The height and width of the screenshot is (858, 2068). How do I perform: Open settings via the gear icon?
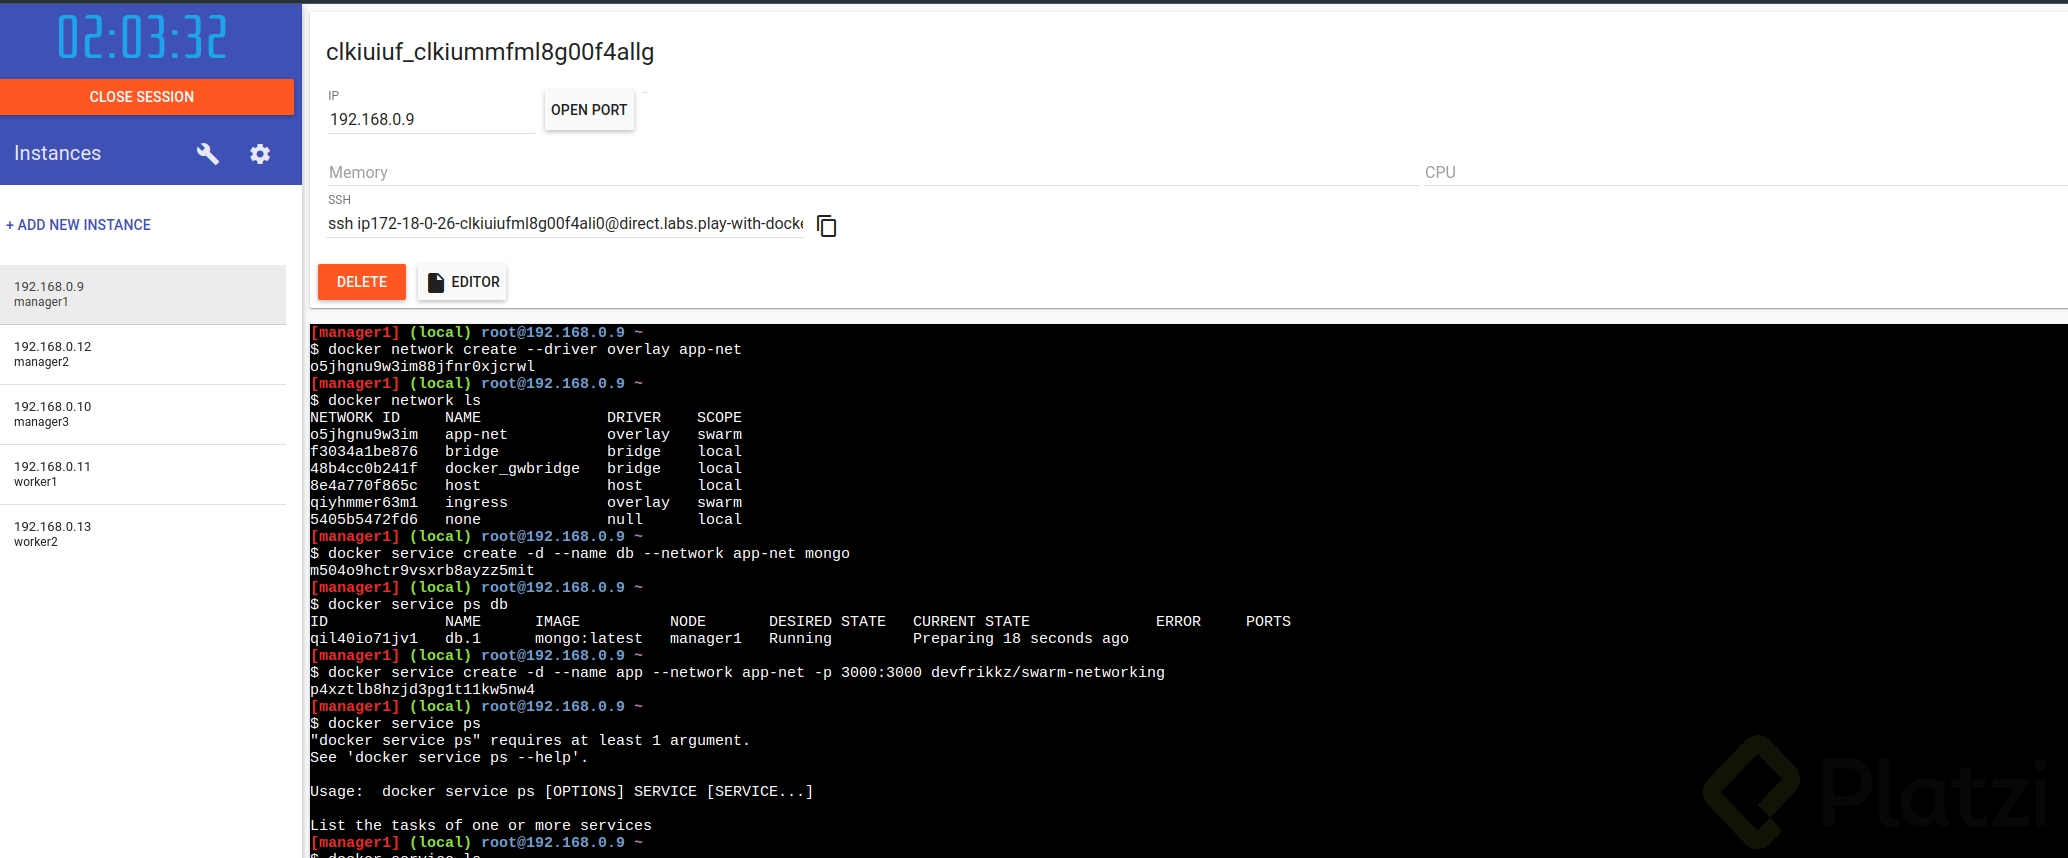click(x=260, y=154)
